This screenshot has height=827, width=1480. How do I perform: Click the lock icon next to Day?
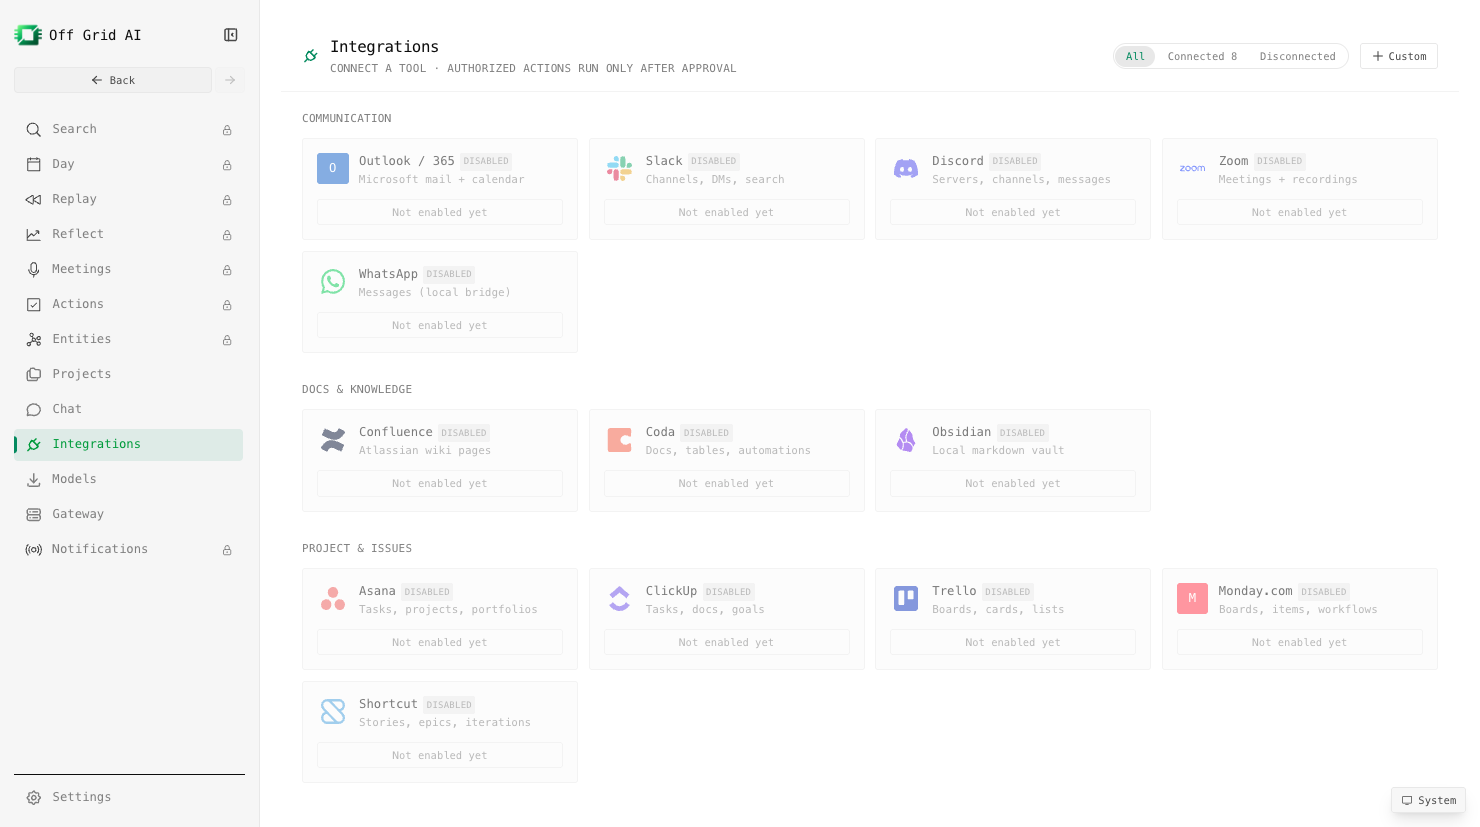click(x=227, y=165)
